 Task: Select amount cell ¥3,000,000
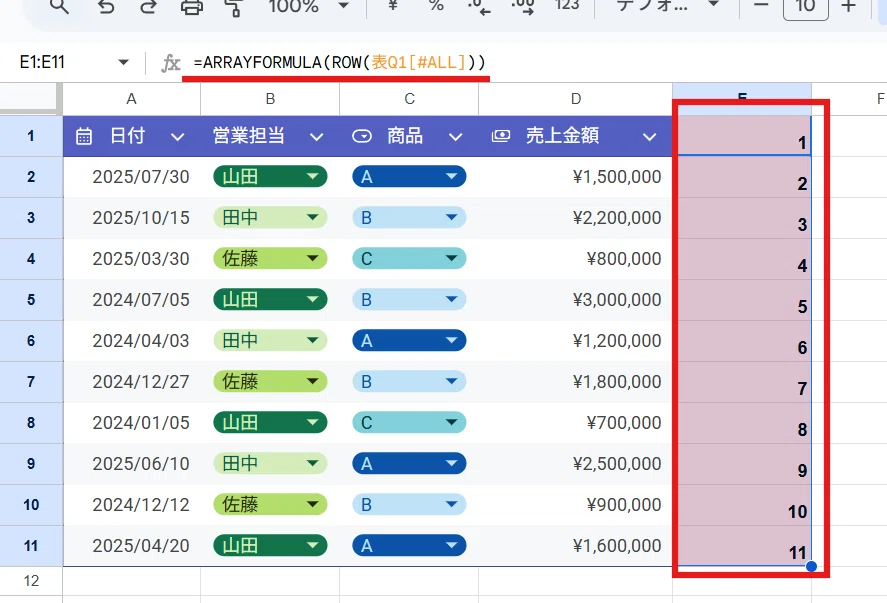[x=576, y=299]
